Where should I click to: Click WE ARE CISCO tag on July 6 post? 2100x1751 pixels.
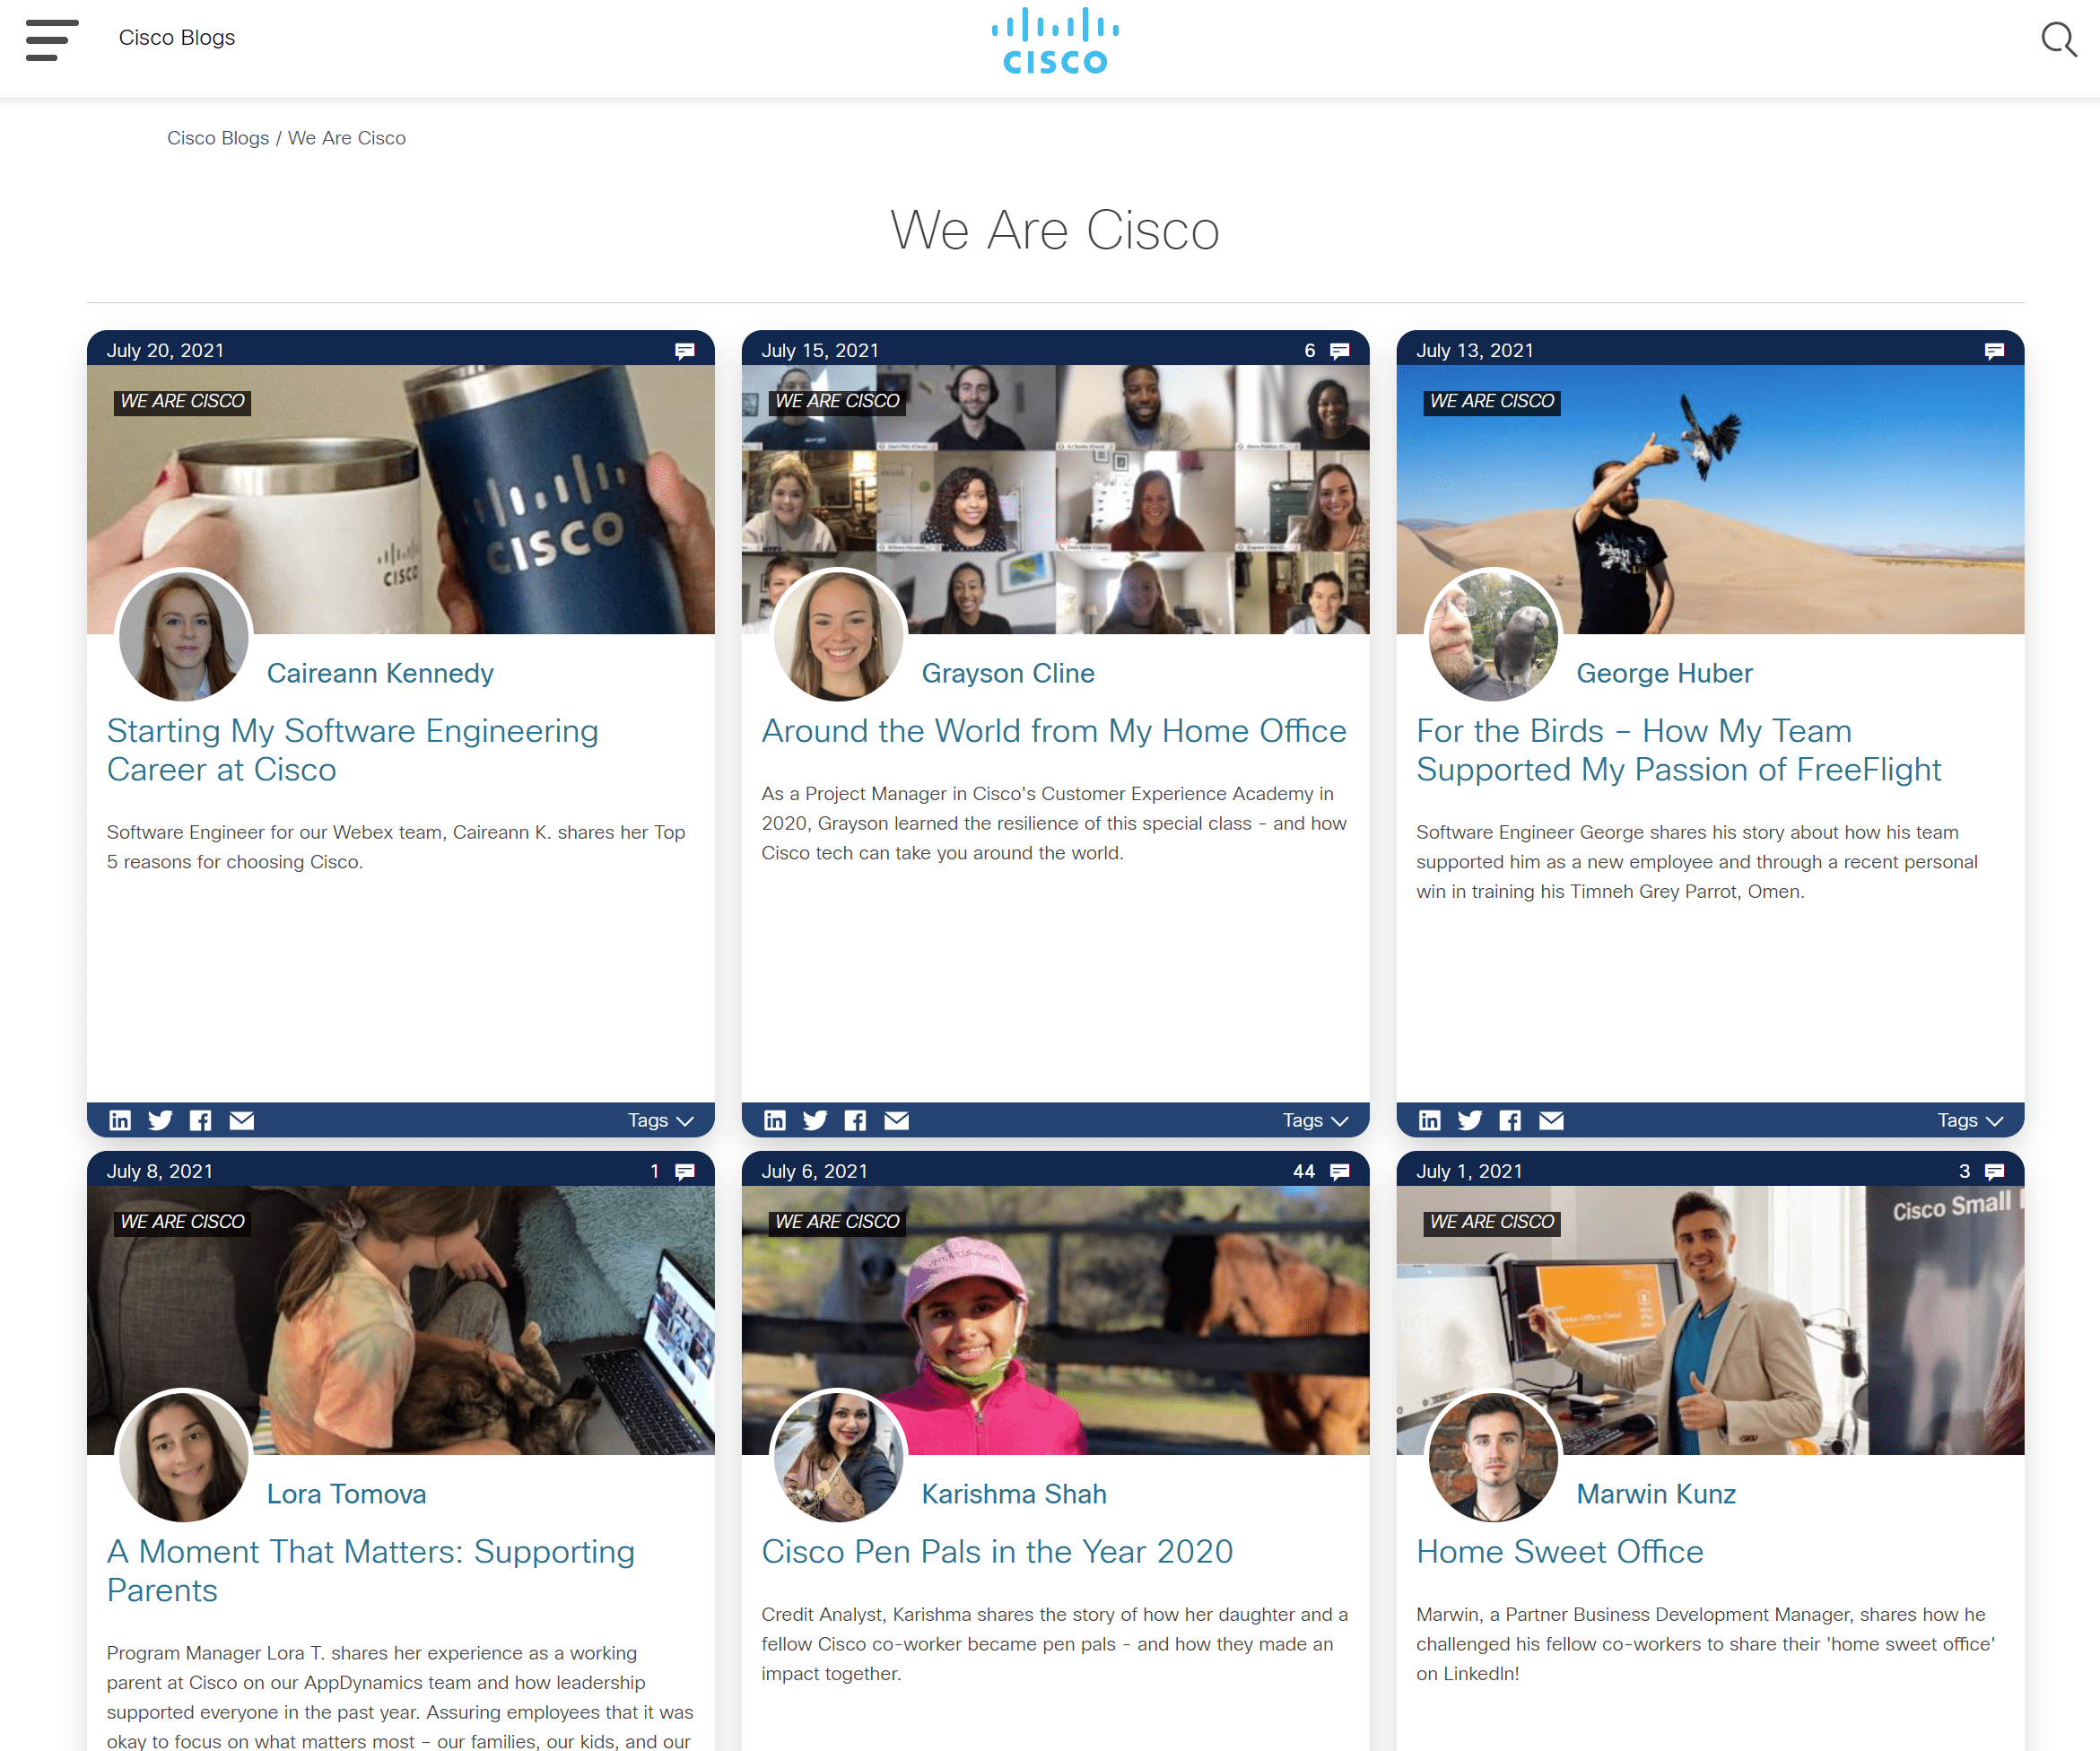coord(838,1223)
